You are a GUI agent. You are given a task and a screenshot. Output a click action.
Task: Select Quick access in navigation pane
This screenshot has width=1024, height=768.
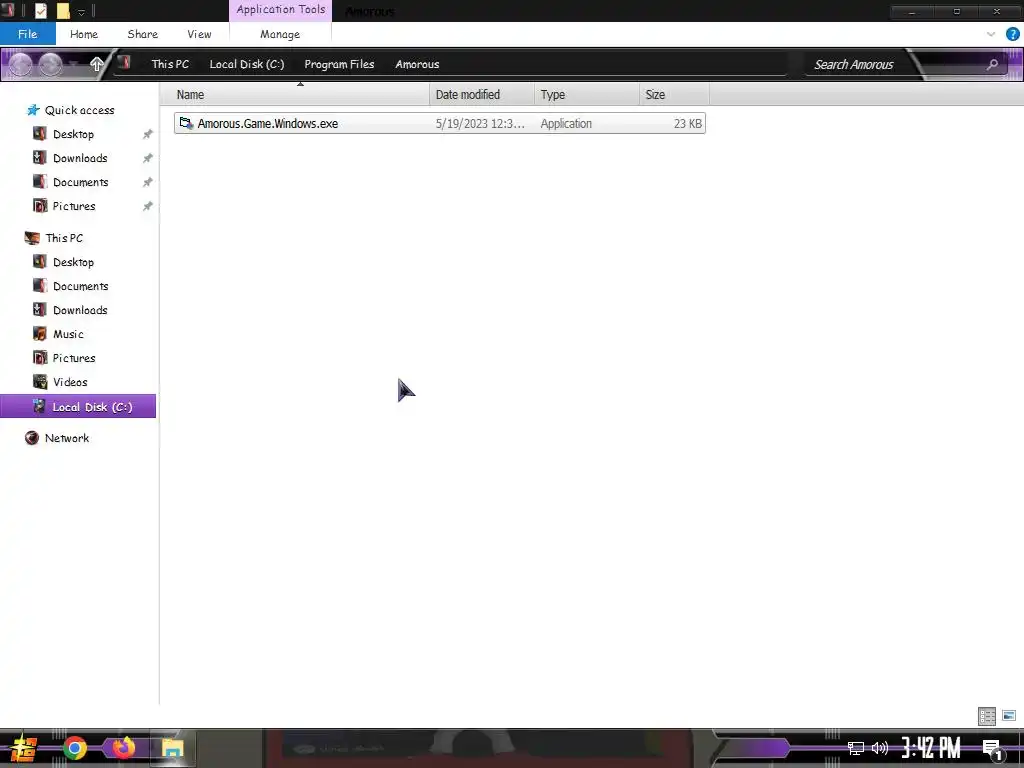pyautogui.click(x=80, y=110)
